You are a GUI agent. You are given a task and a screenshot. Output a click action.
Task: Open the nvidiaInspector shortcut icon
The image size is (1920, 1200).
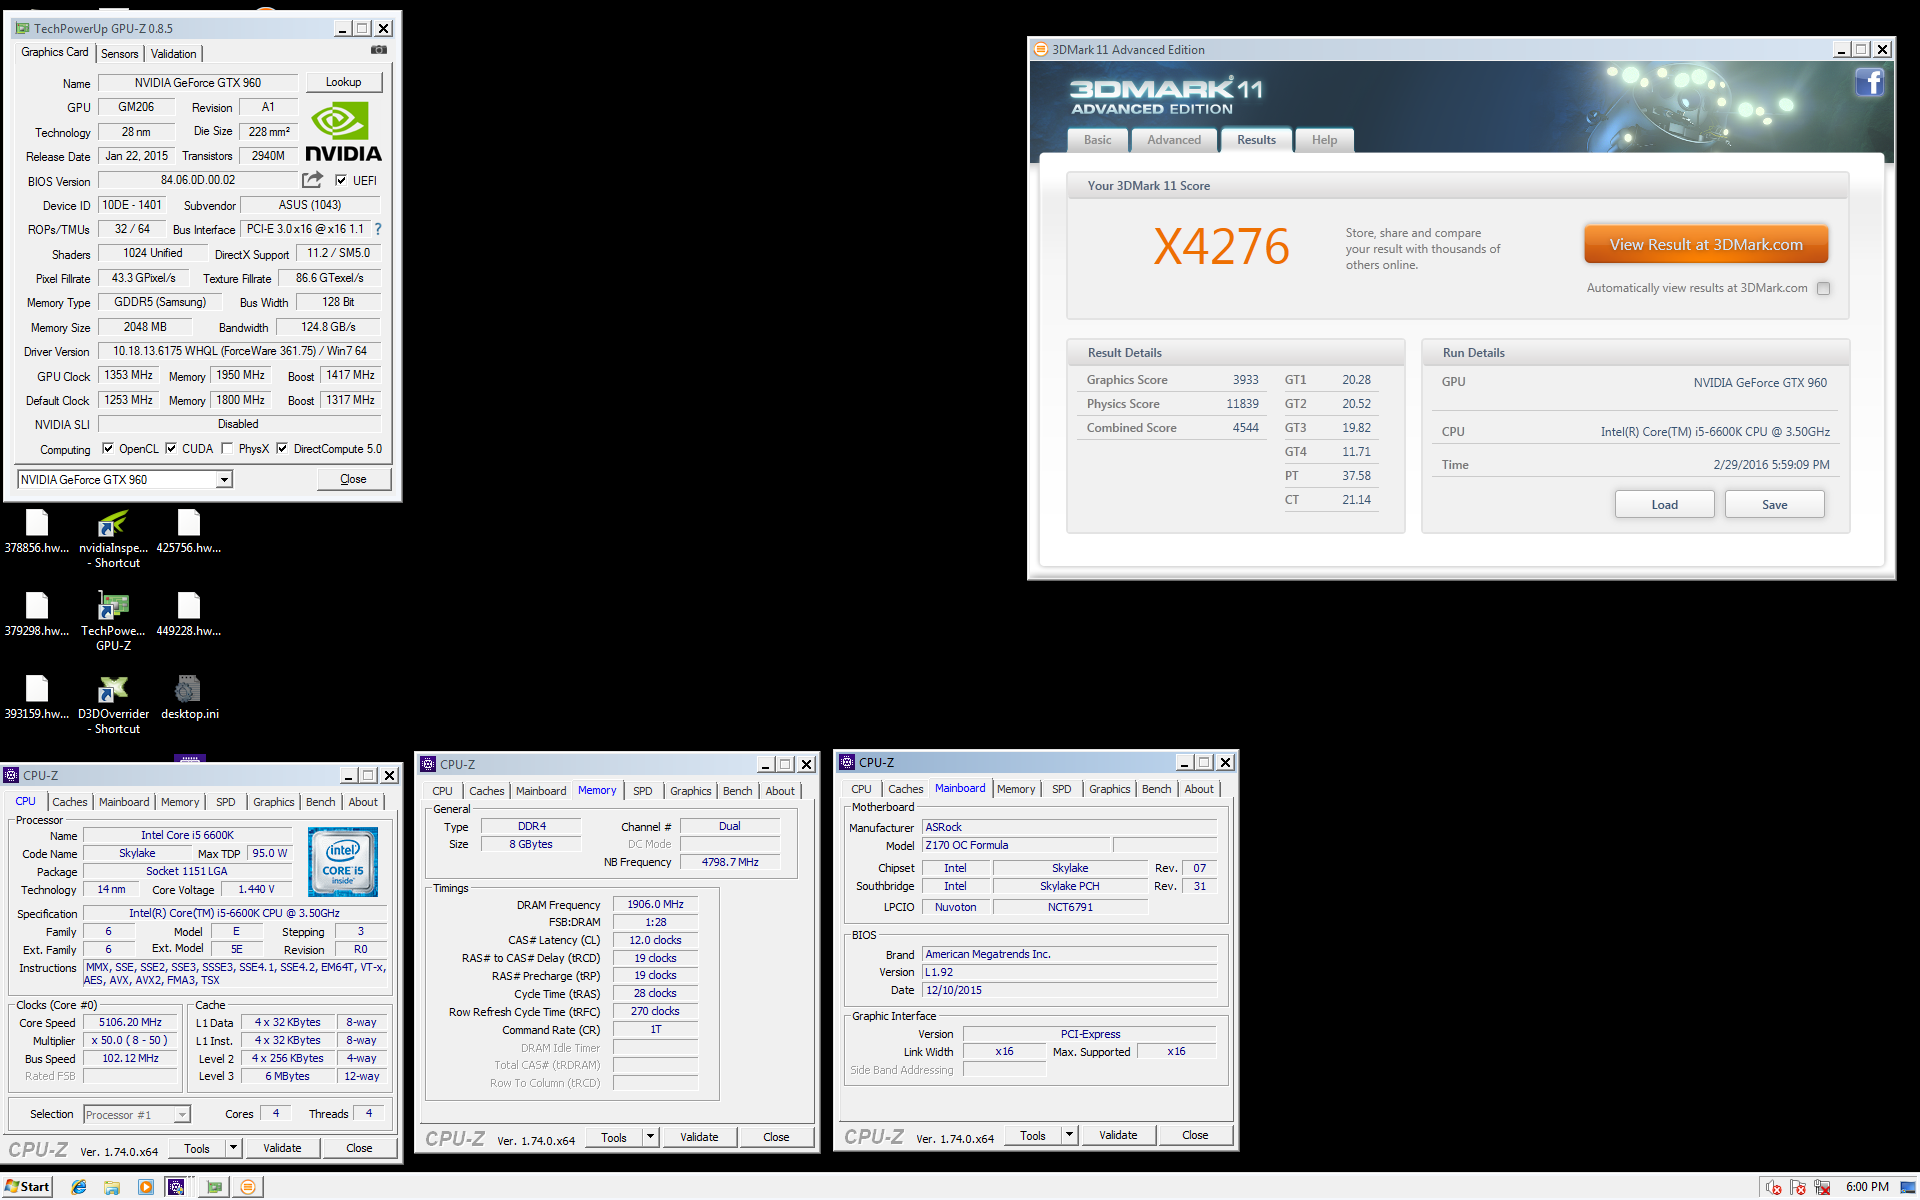coord(113,538)
